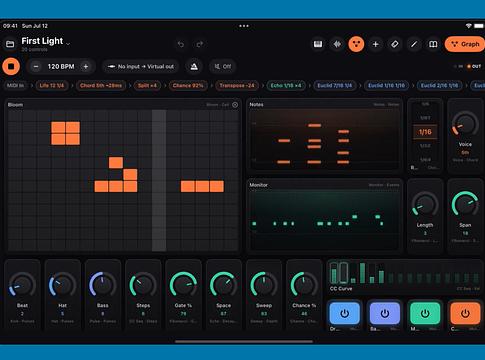485x360 pixels.
Task: Undo the last action
Action: (x=181, y=44)
